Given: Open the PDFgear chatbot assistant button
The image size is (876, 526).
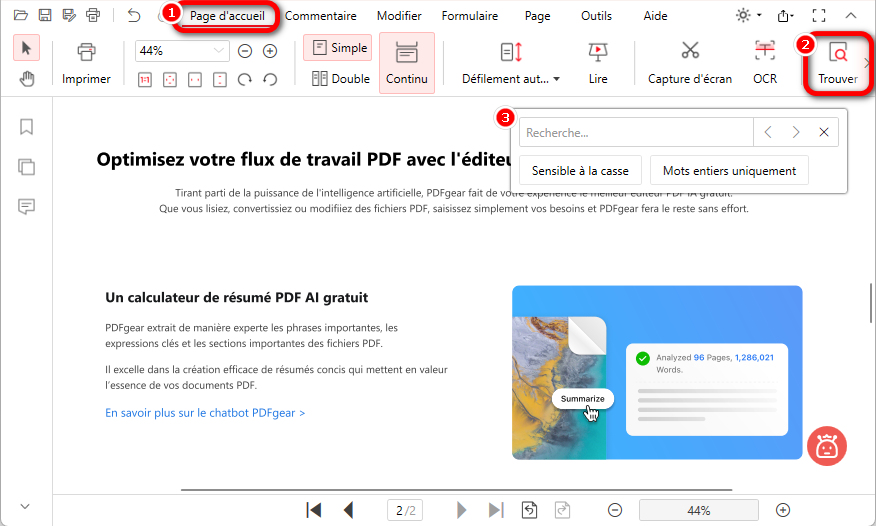Looking at the screenshot, I should 826,446.
